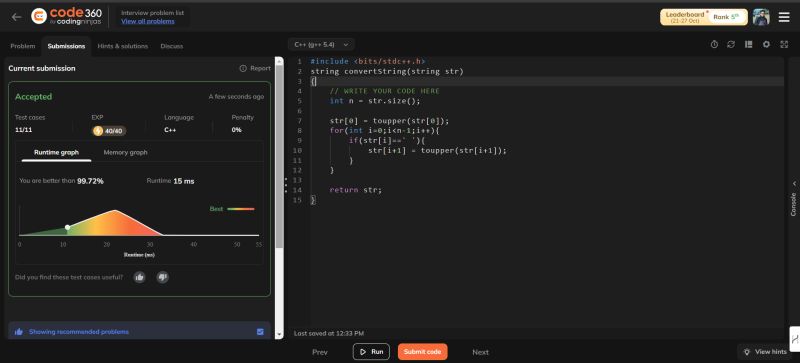
Task: Place cursor on str[0] = toupper(str[0]); line
Action: click(x=389, y=121)
